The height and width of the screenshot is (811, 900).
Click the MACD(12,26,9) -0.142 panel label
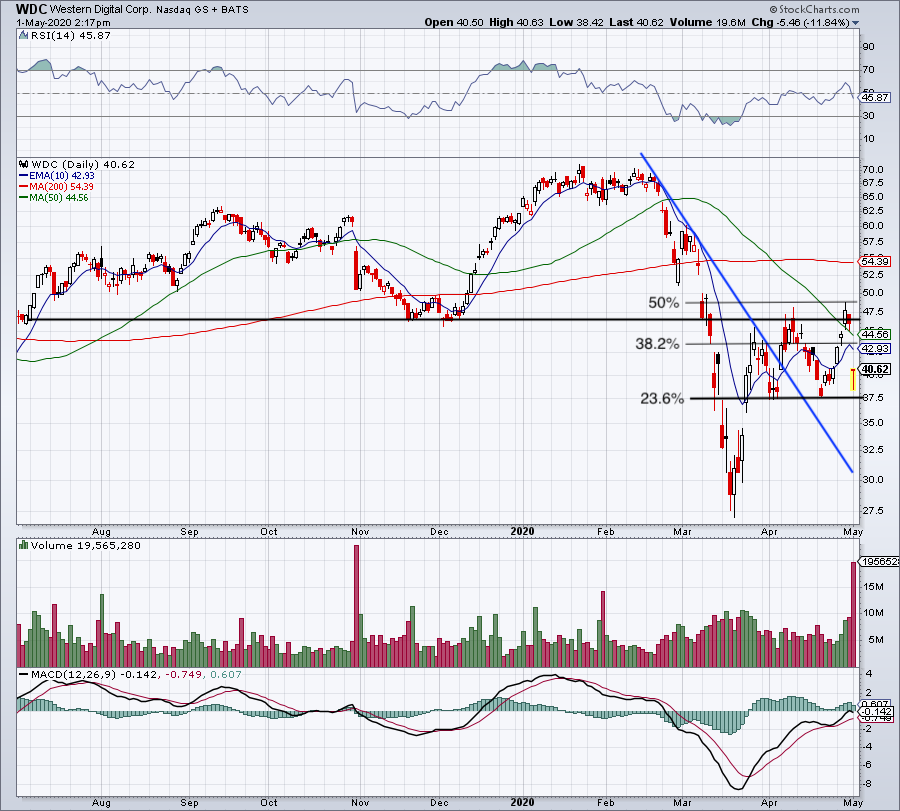[94, 674]
